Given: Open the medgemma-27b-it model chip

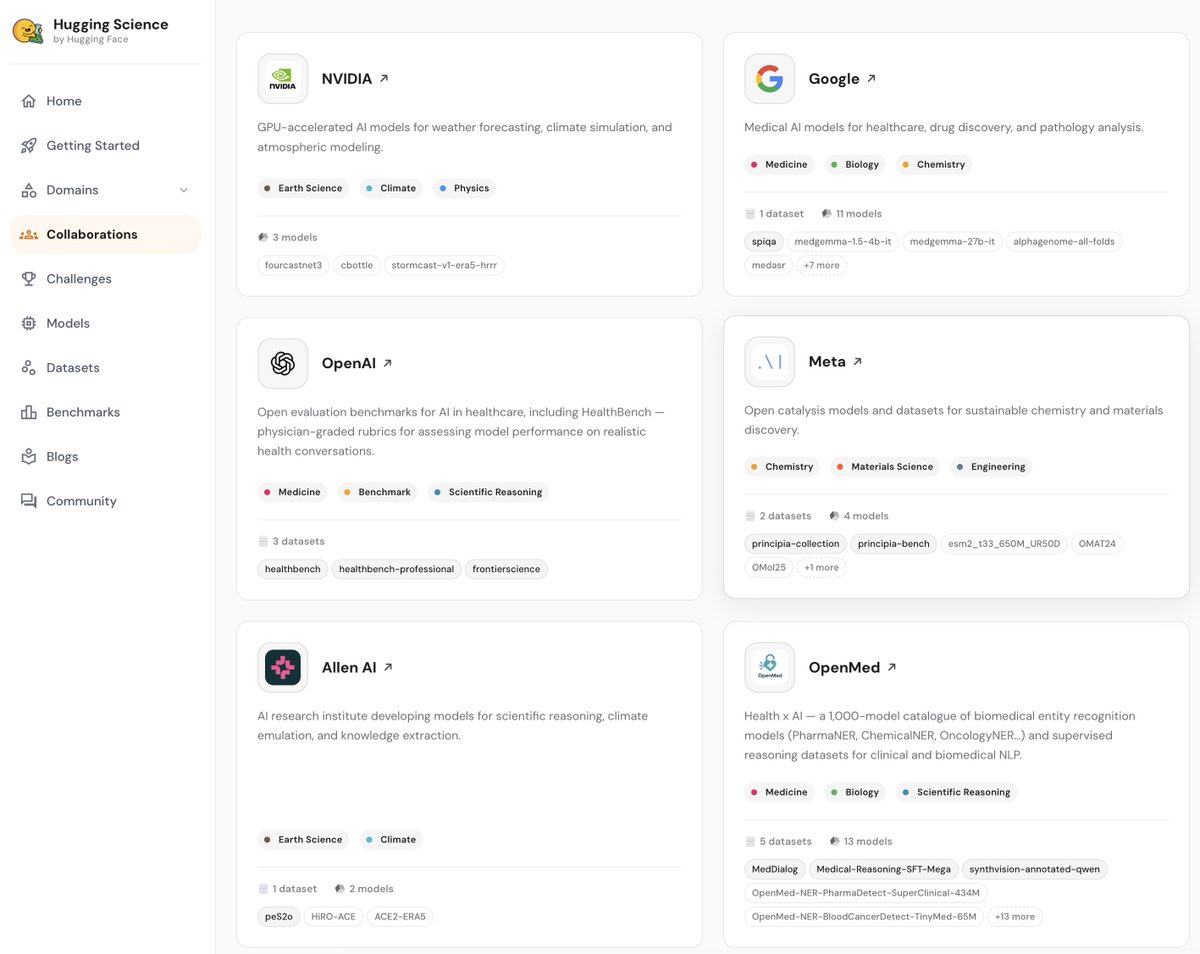Looking at the screenshot, I should pos(950,241).
